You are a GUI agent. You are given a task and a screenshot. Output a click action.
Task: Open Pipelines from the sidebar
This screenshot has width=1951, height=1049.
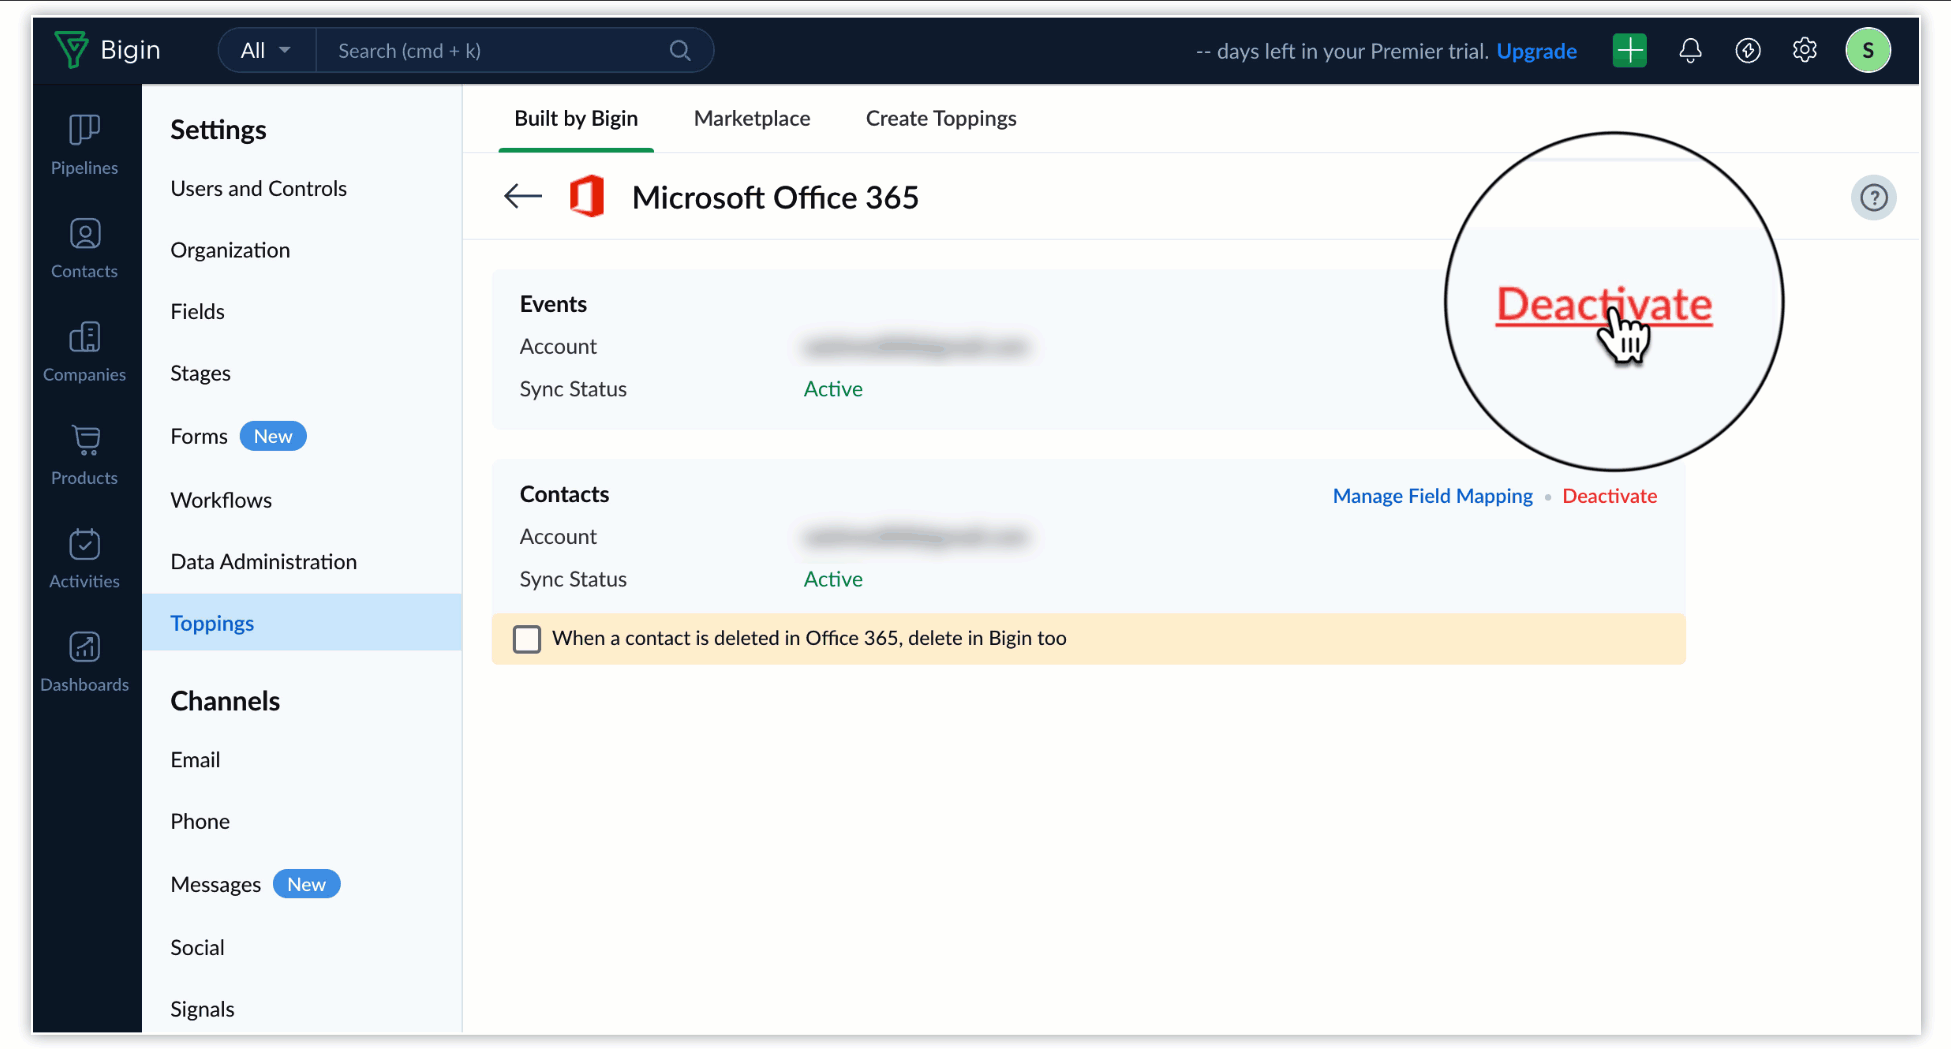(85, 145)
